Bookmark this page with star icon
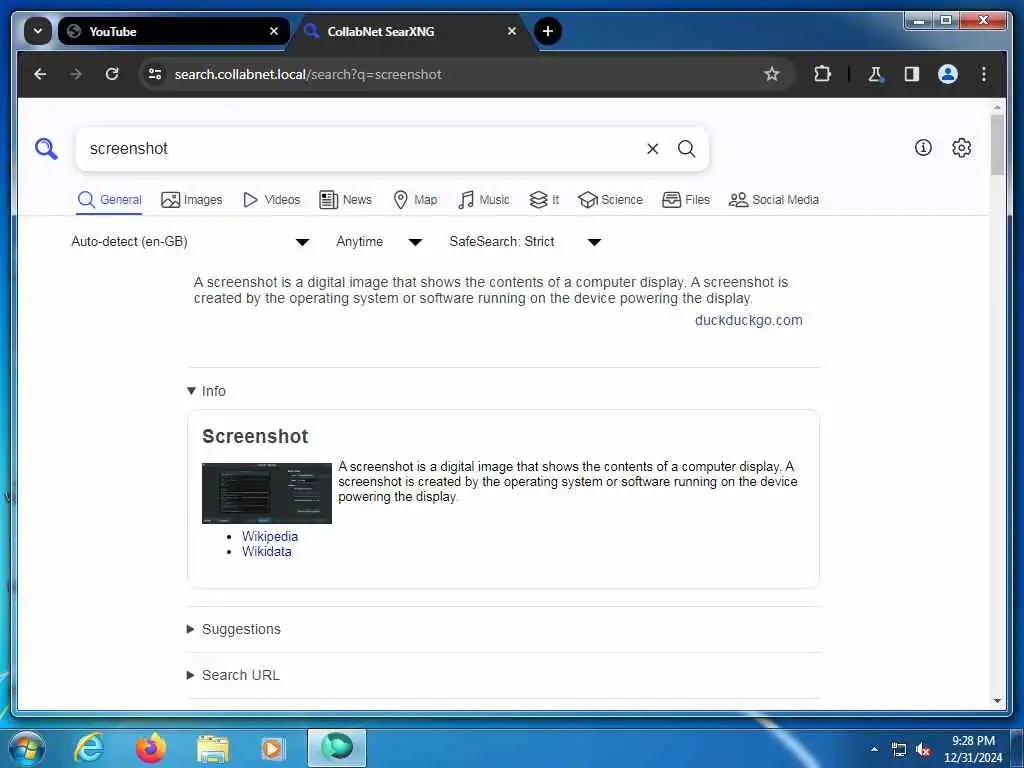The image size is (1024, 768). pyautogui.click(x=772, y=74)
